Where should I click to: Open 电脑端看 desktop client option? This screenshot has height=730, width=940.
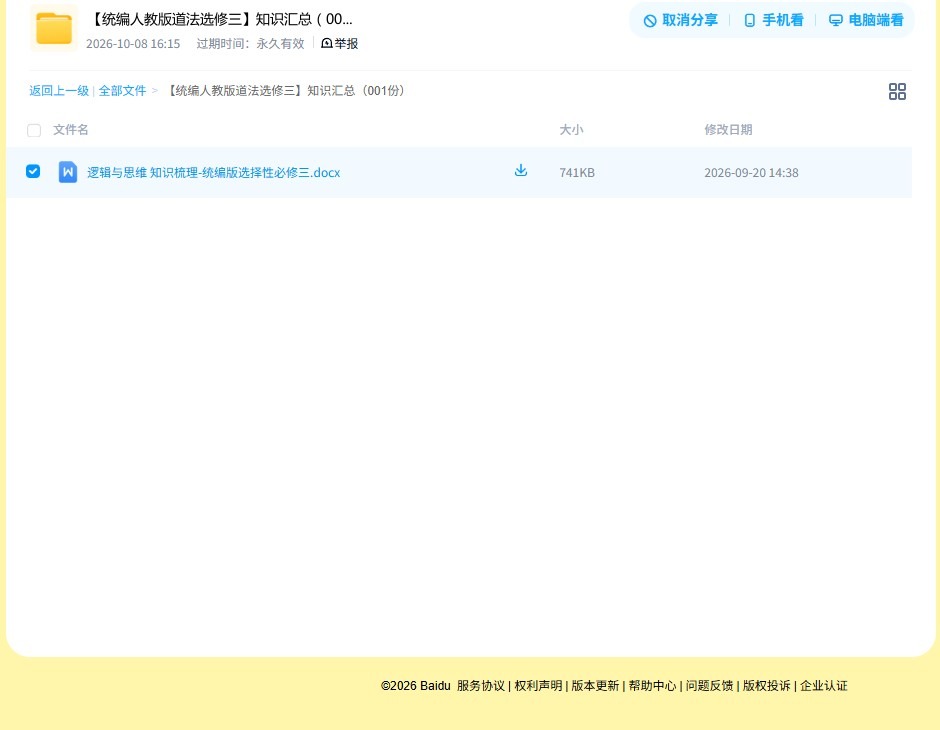866,20
